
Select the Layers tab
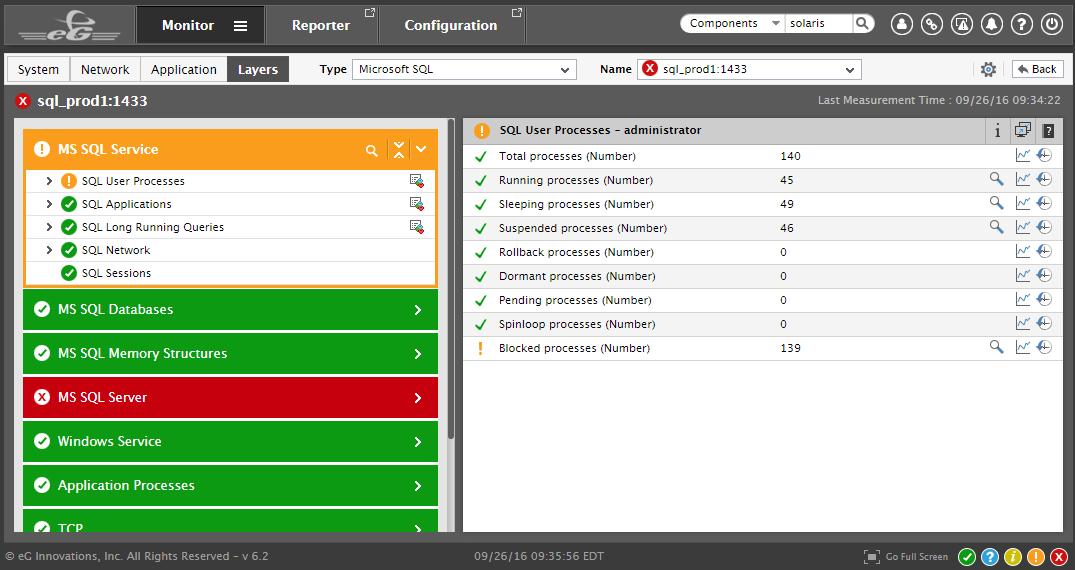[258, 69]
